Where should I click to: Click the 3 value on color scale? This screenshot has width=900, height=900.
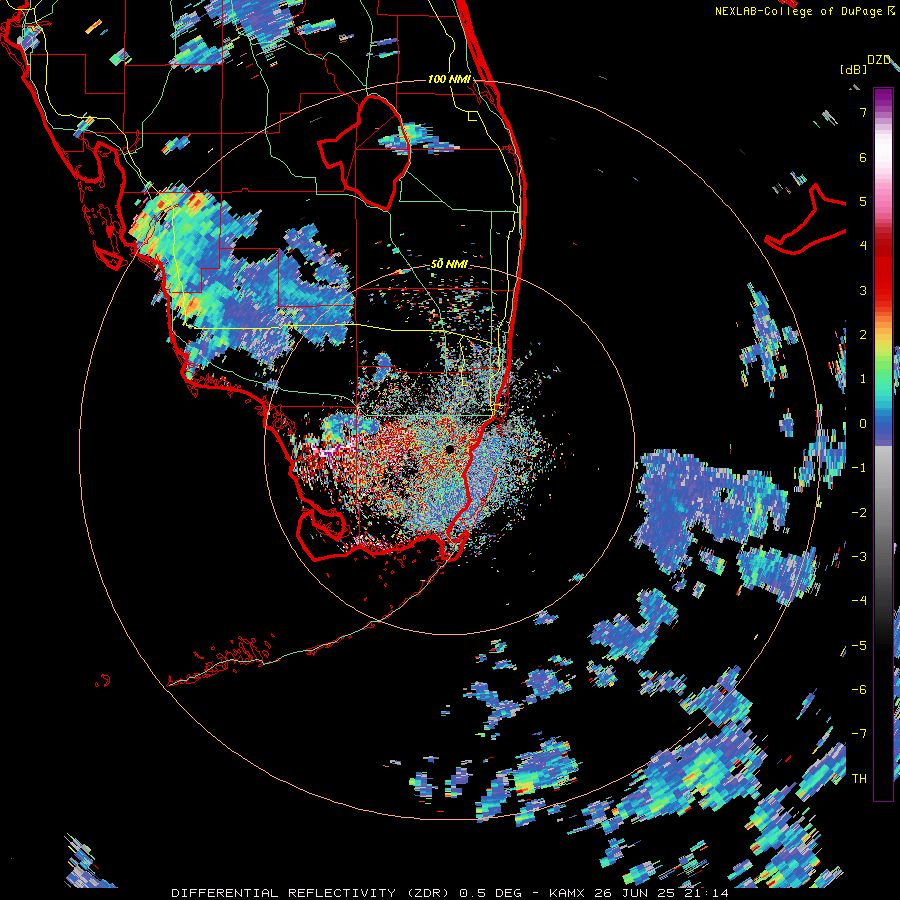pos(863,290)
